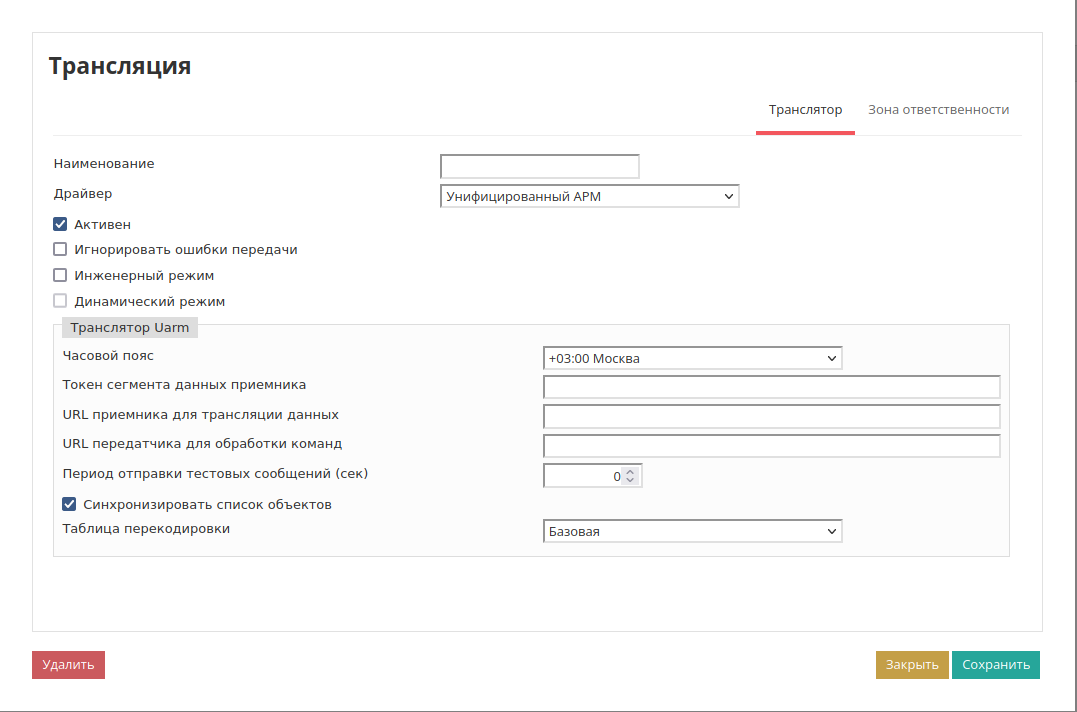Screen dimensions: 1077x712
Task: Click the Драйвер label text
Action: point(82,194)
